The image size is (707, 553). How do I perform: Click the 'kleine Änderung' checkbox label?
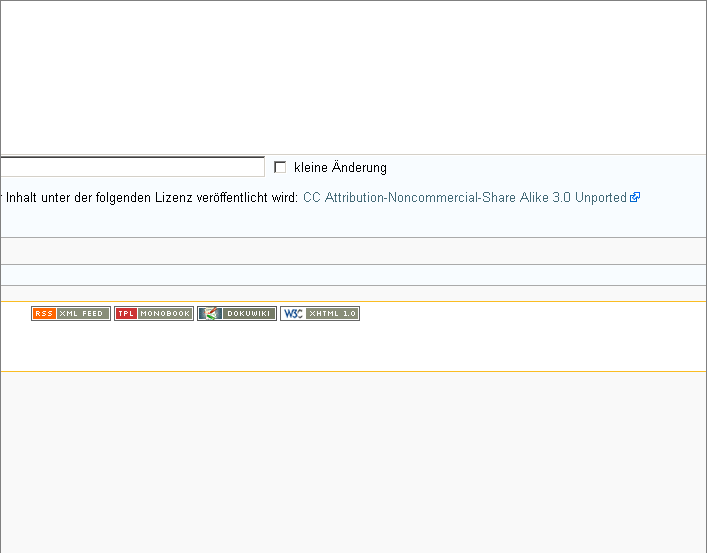pos(340,168)
